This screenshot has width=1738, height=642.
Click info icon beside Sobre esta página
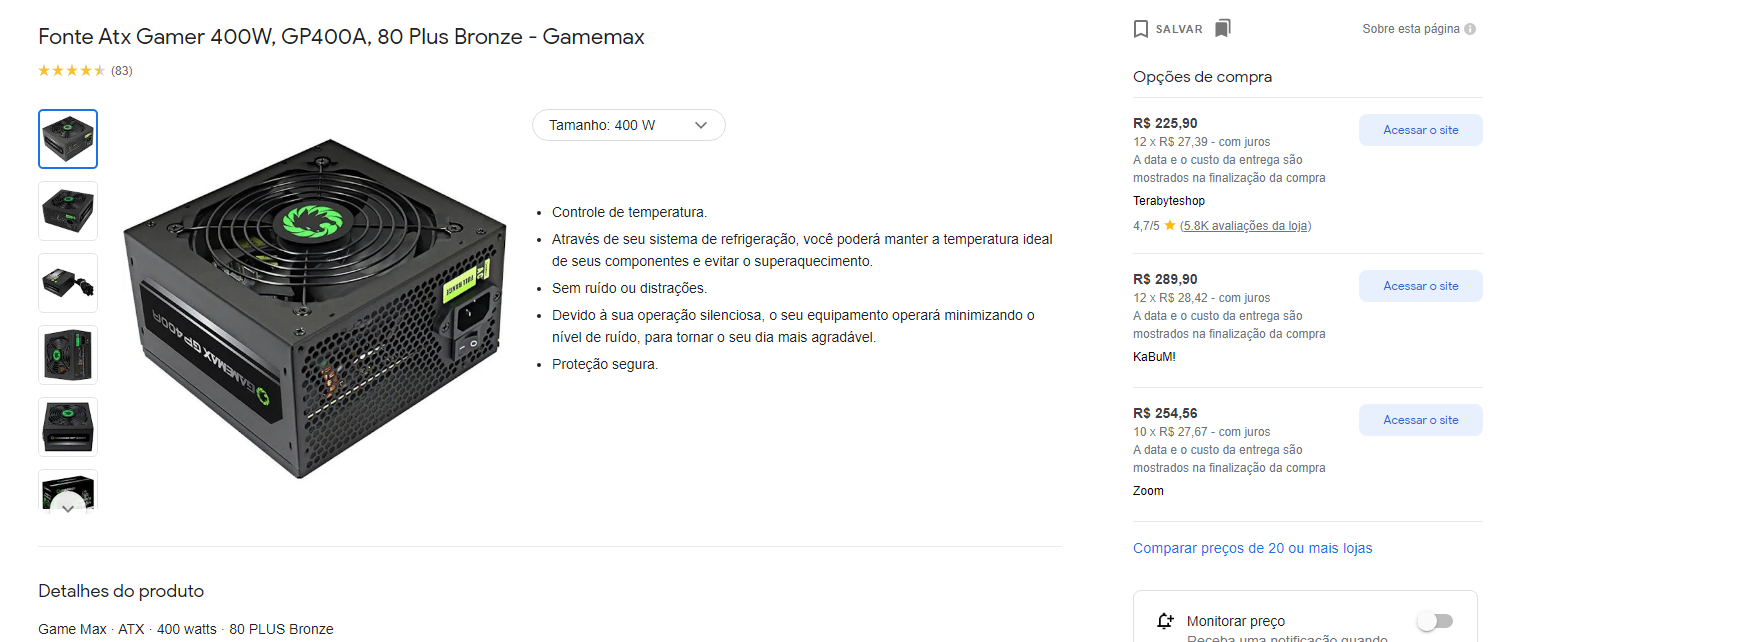pyautogui.click(x=1470, y=29)
